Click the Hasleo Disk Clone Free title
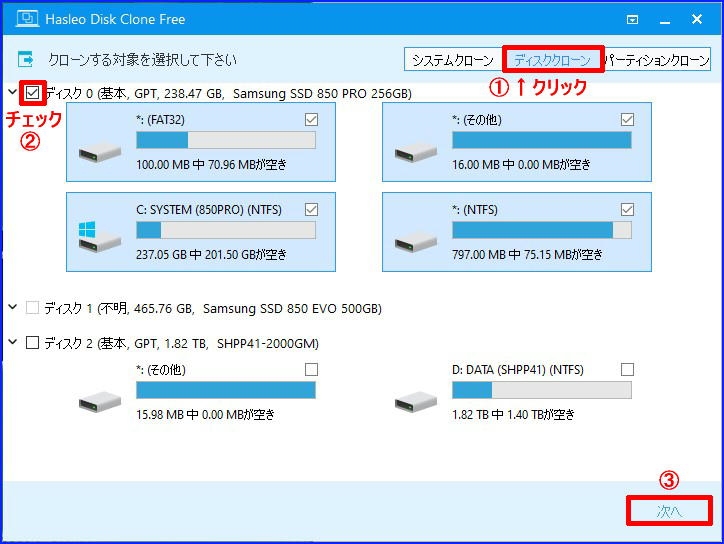 115,19
